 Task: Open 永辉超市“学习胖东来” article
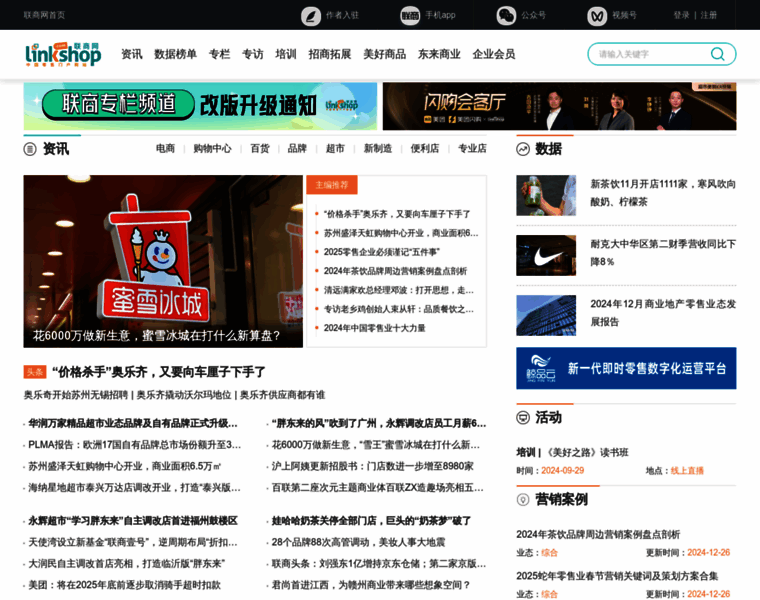point(133,521)
